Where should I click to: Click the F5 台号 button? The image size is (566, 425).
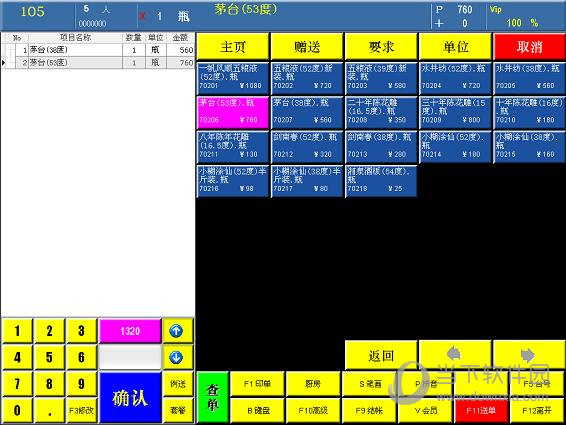click(x=537, y=384)
